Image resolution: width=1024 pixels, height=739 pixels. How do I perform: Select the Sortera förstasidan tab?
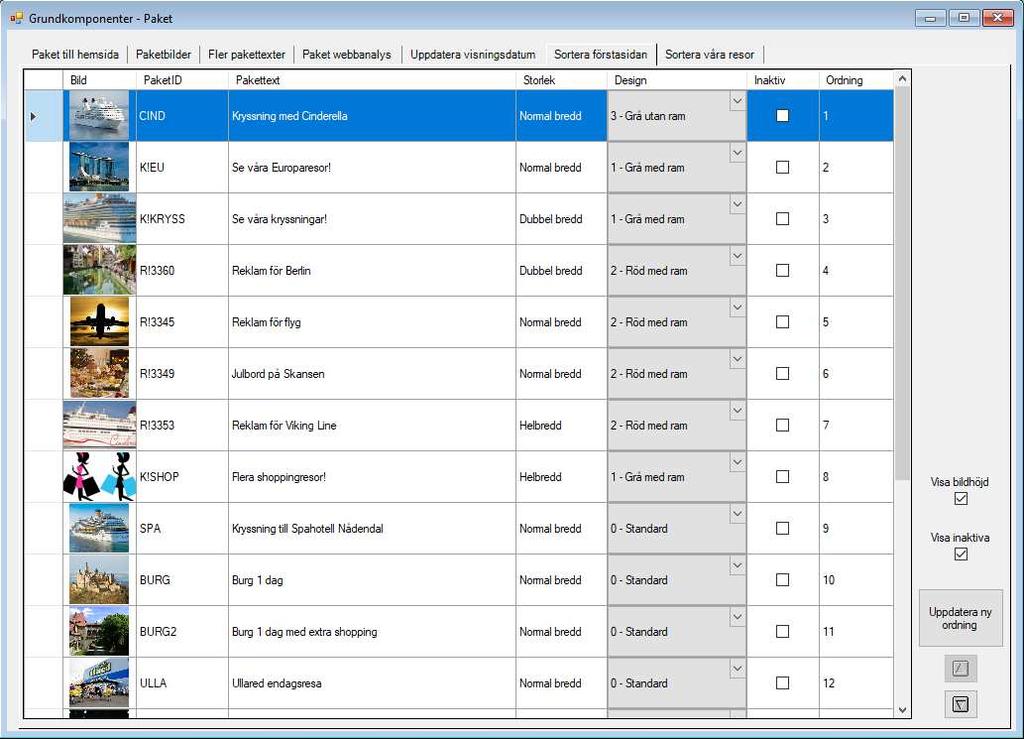pos(601,54)
